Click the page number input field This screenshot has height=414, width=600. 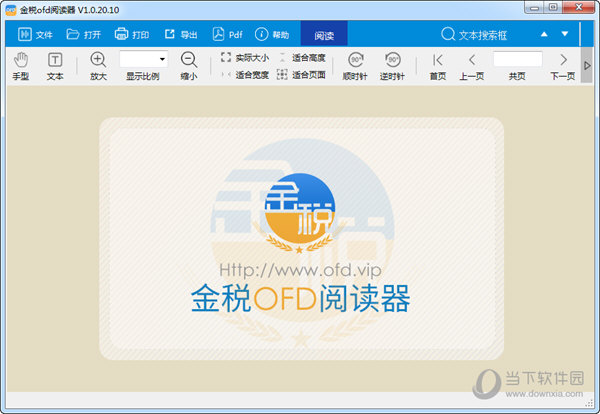(x=518, y=59)
